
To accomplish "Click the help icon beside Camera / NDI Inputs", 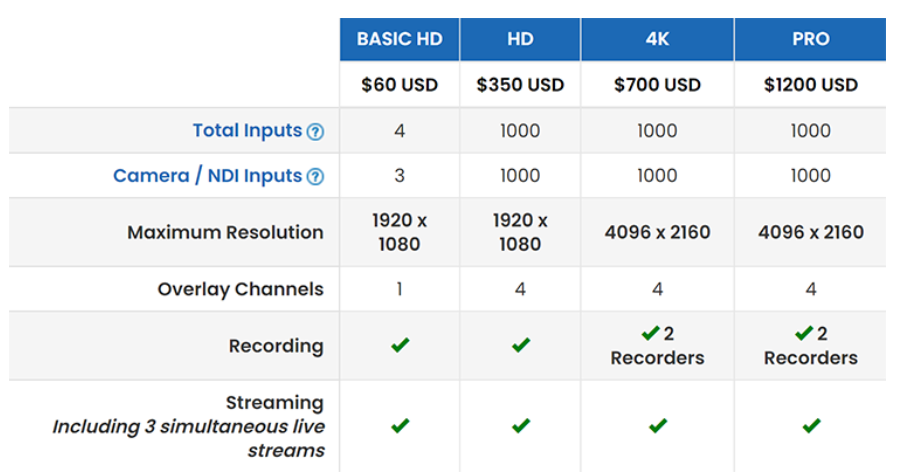I will pyautogui.click(x=315, y=176).
